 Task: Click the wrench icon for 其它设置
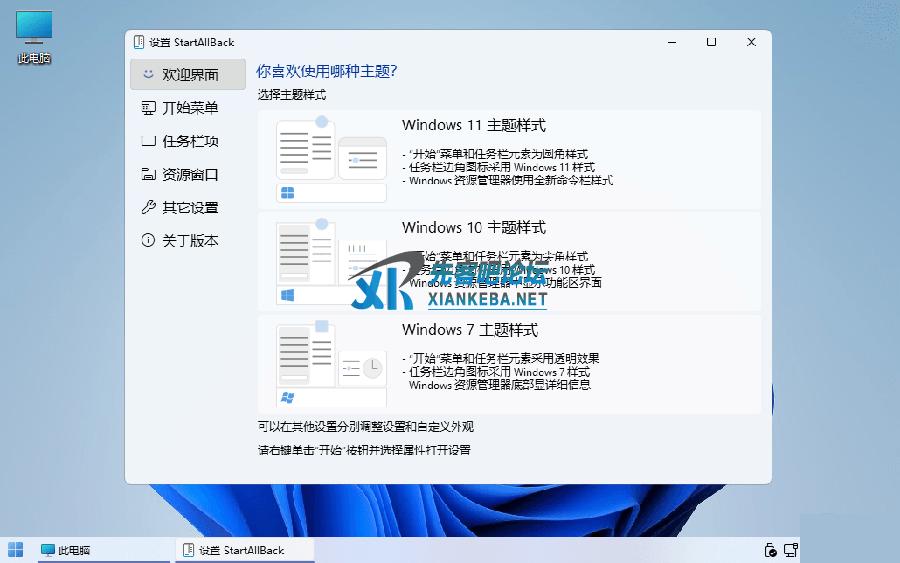(148, 207)
